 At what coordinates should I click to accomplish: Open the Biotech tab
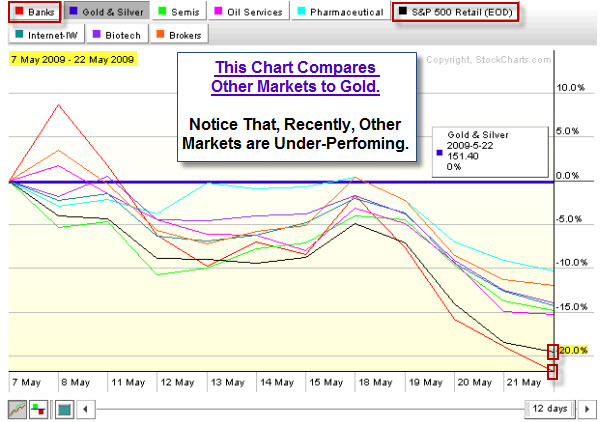point(116,35)
